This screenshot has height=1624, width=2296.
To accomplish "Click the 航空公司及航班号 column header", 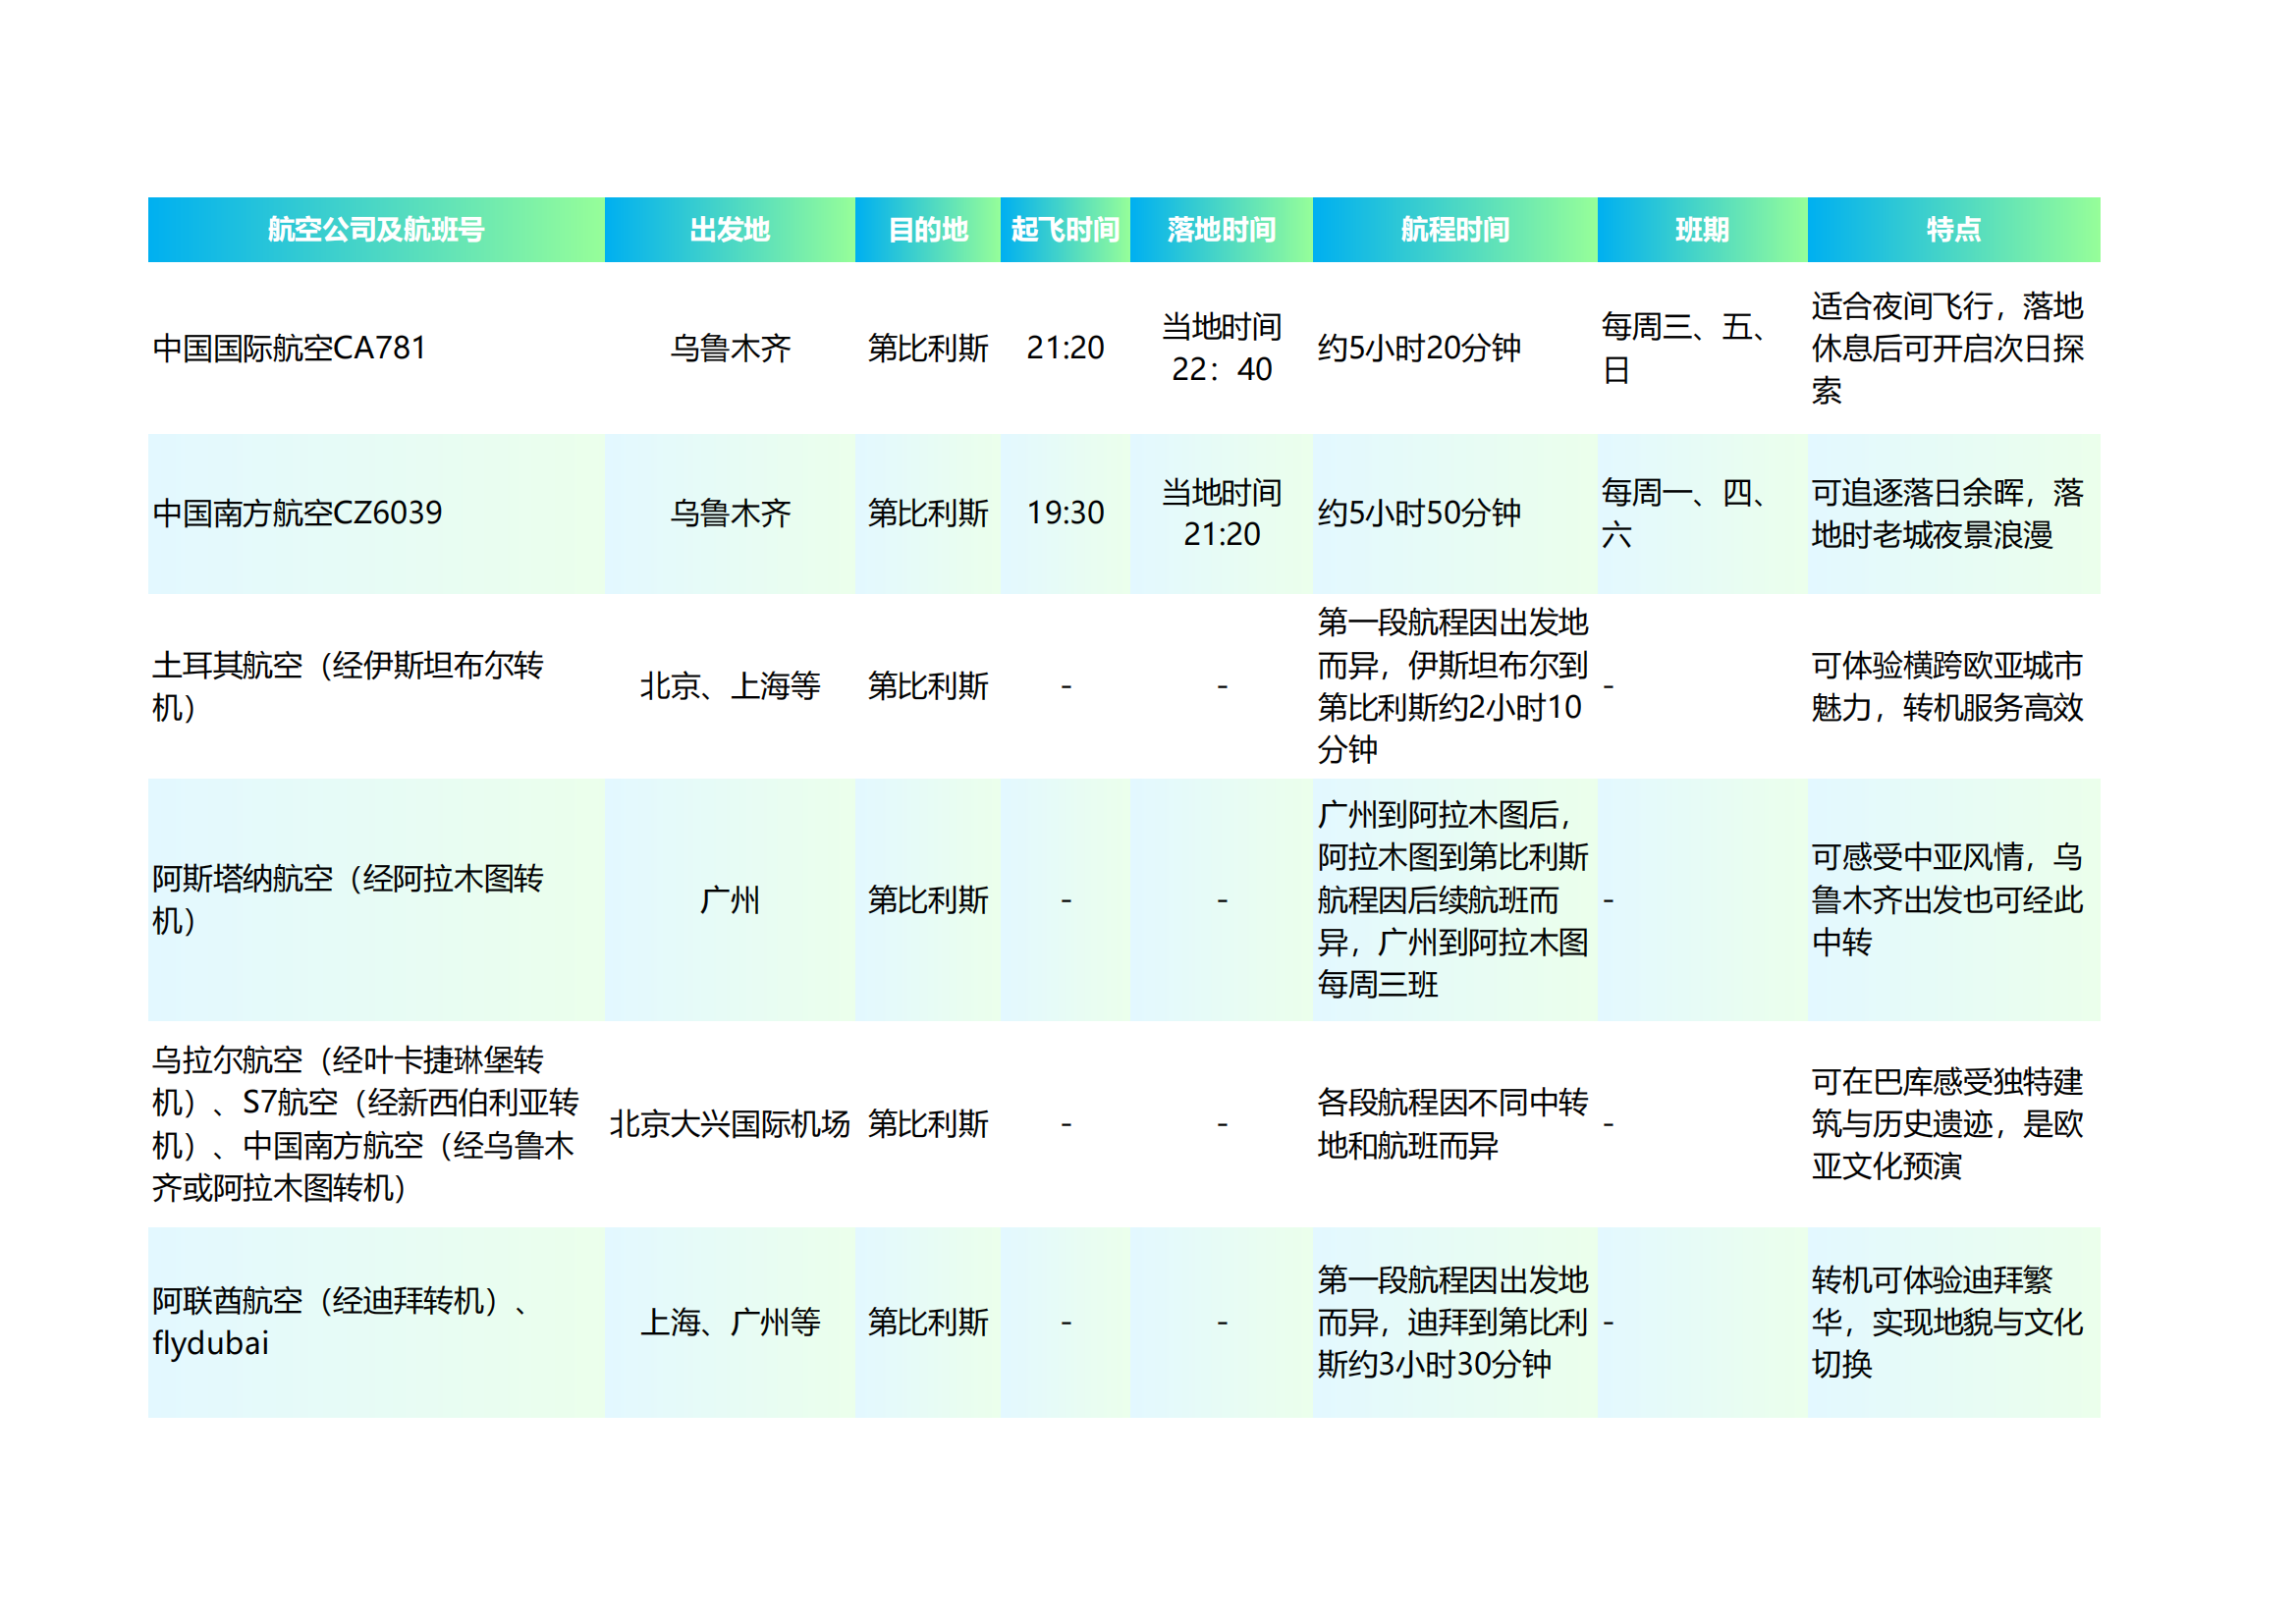I will [x=376, y=230].
